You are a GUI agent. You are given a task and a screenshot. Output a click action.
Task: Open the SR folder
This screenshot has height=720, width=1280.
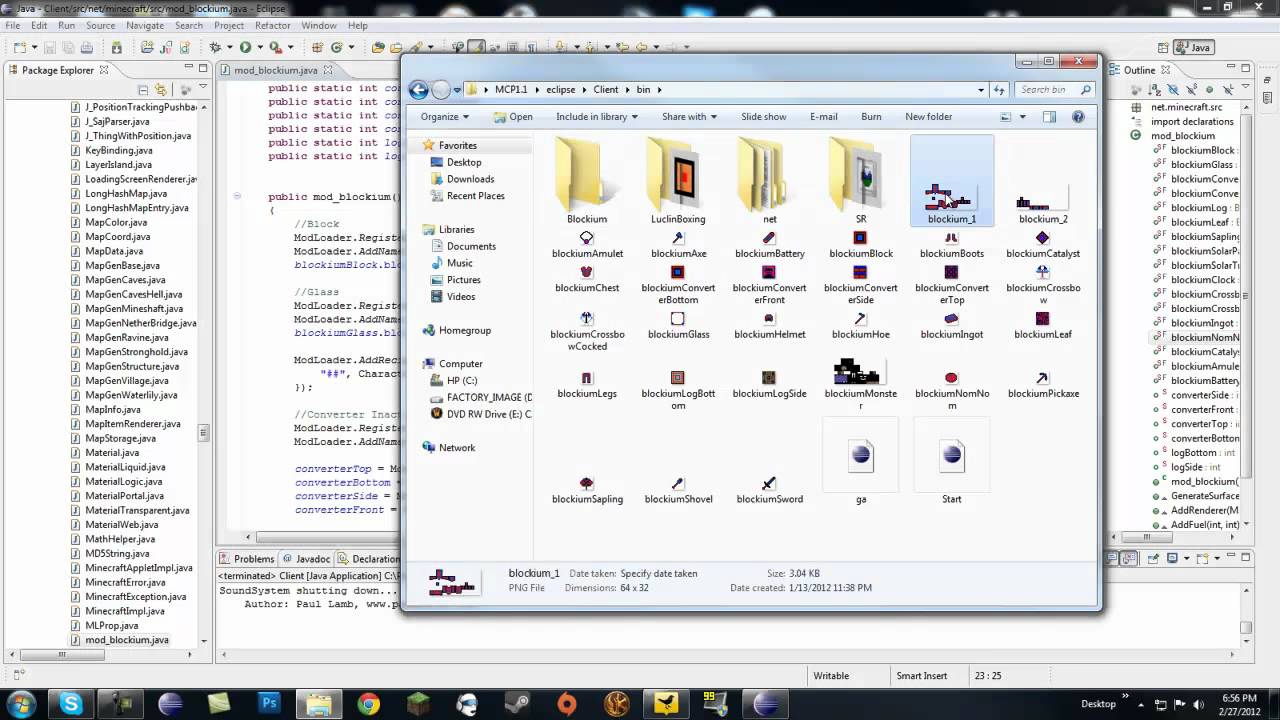(x=861, y=183)
